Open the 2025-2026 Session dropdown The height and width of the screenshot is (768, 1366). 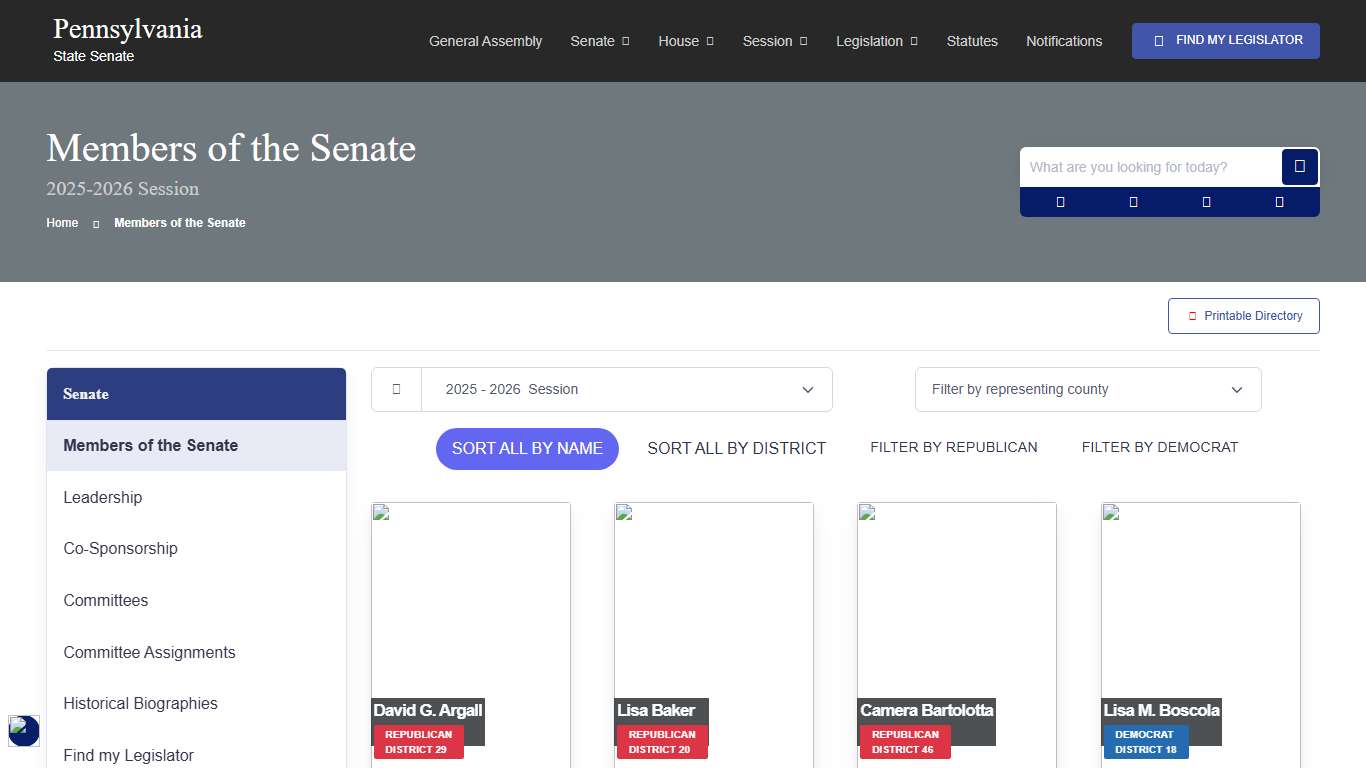tap(627, 389)
